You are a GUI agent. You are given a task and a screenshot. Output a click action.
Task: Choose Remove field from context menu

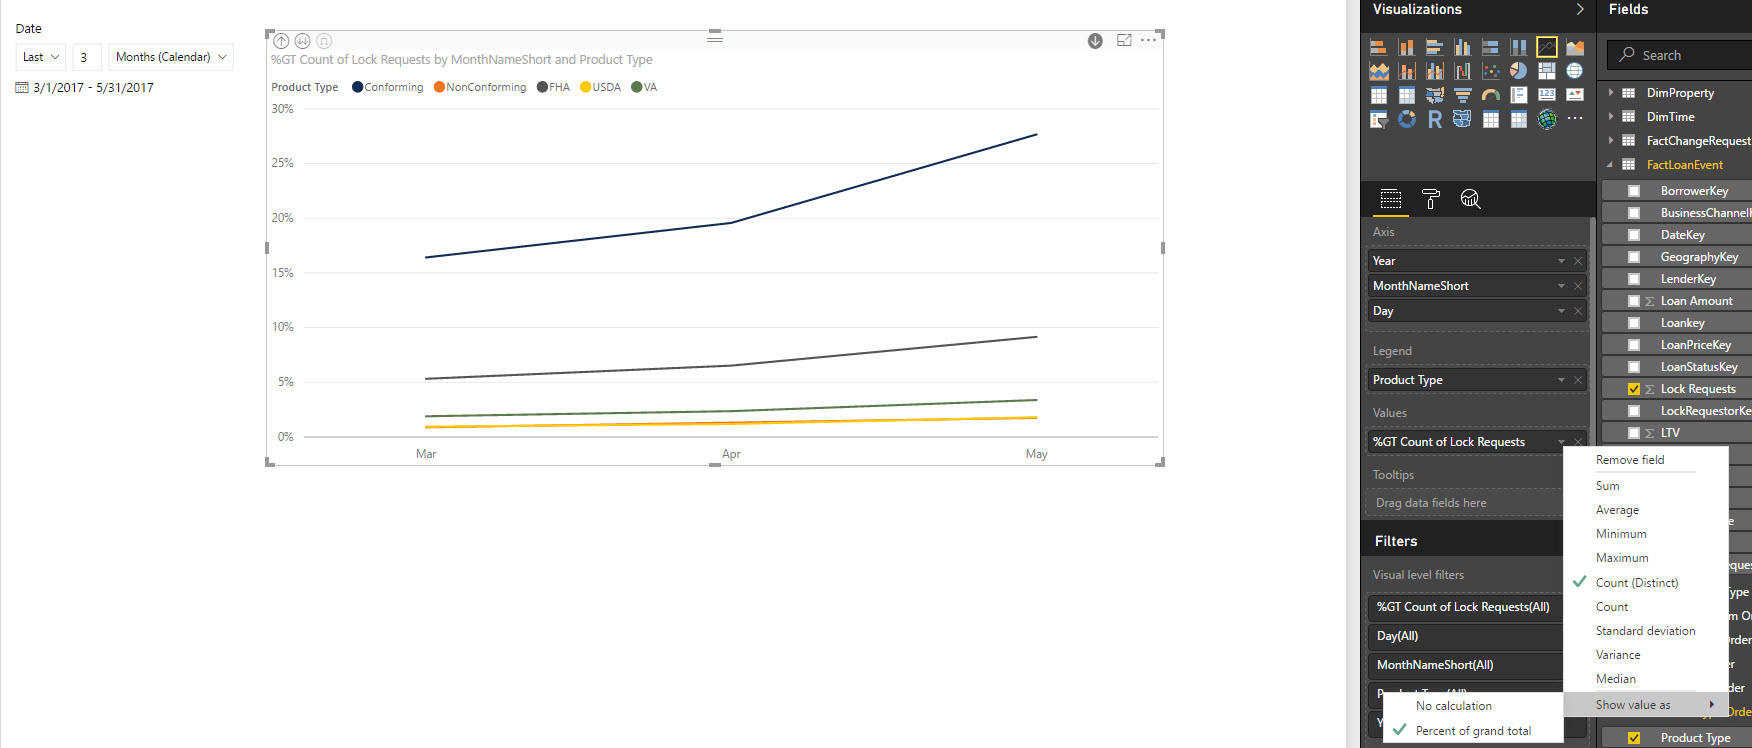pos(1630,460)
